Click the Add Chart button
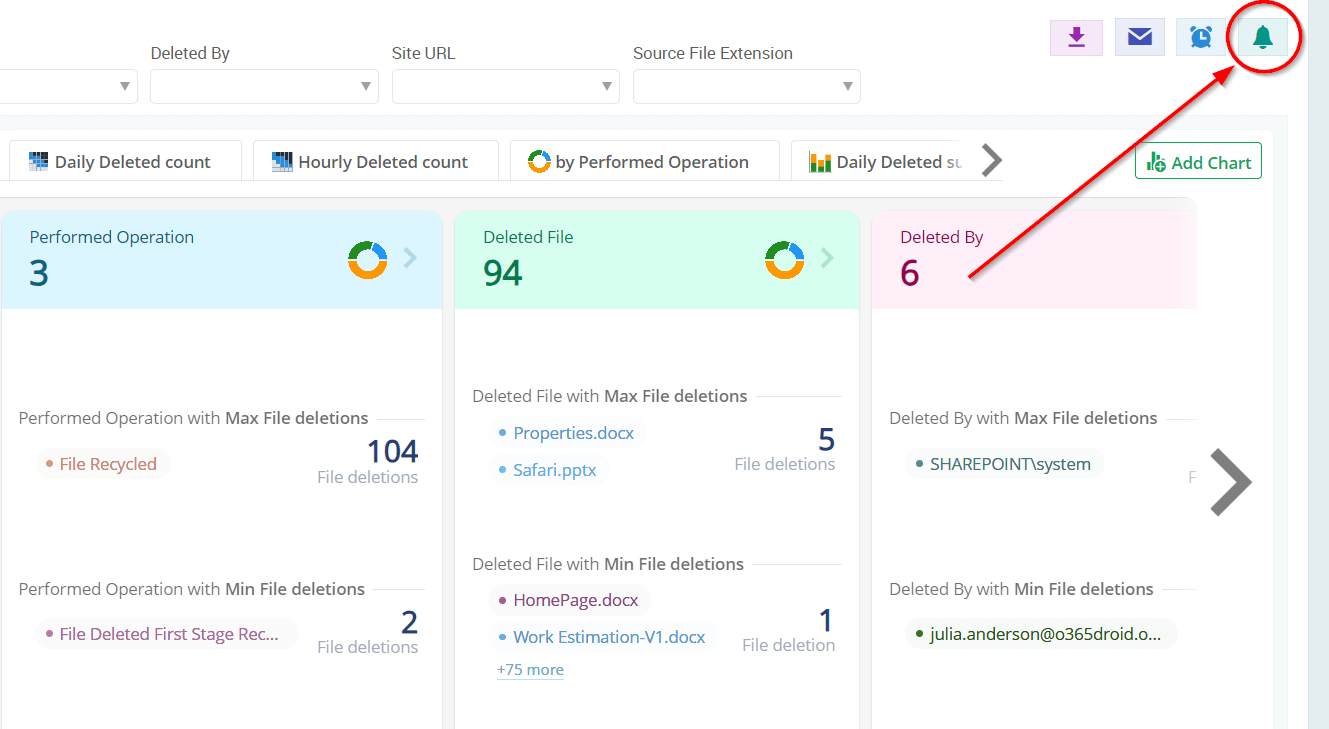 tap(1198, 162)
